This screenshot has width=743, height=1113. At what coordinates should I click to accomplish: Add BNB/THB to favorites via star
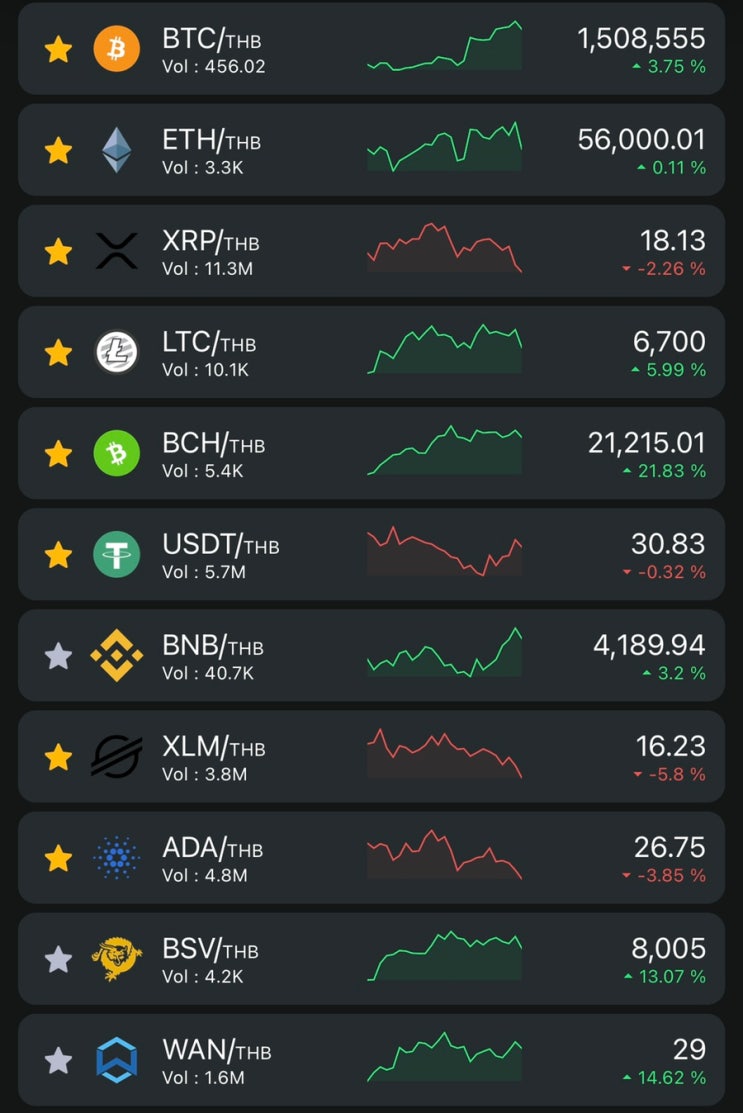point(59,655)
